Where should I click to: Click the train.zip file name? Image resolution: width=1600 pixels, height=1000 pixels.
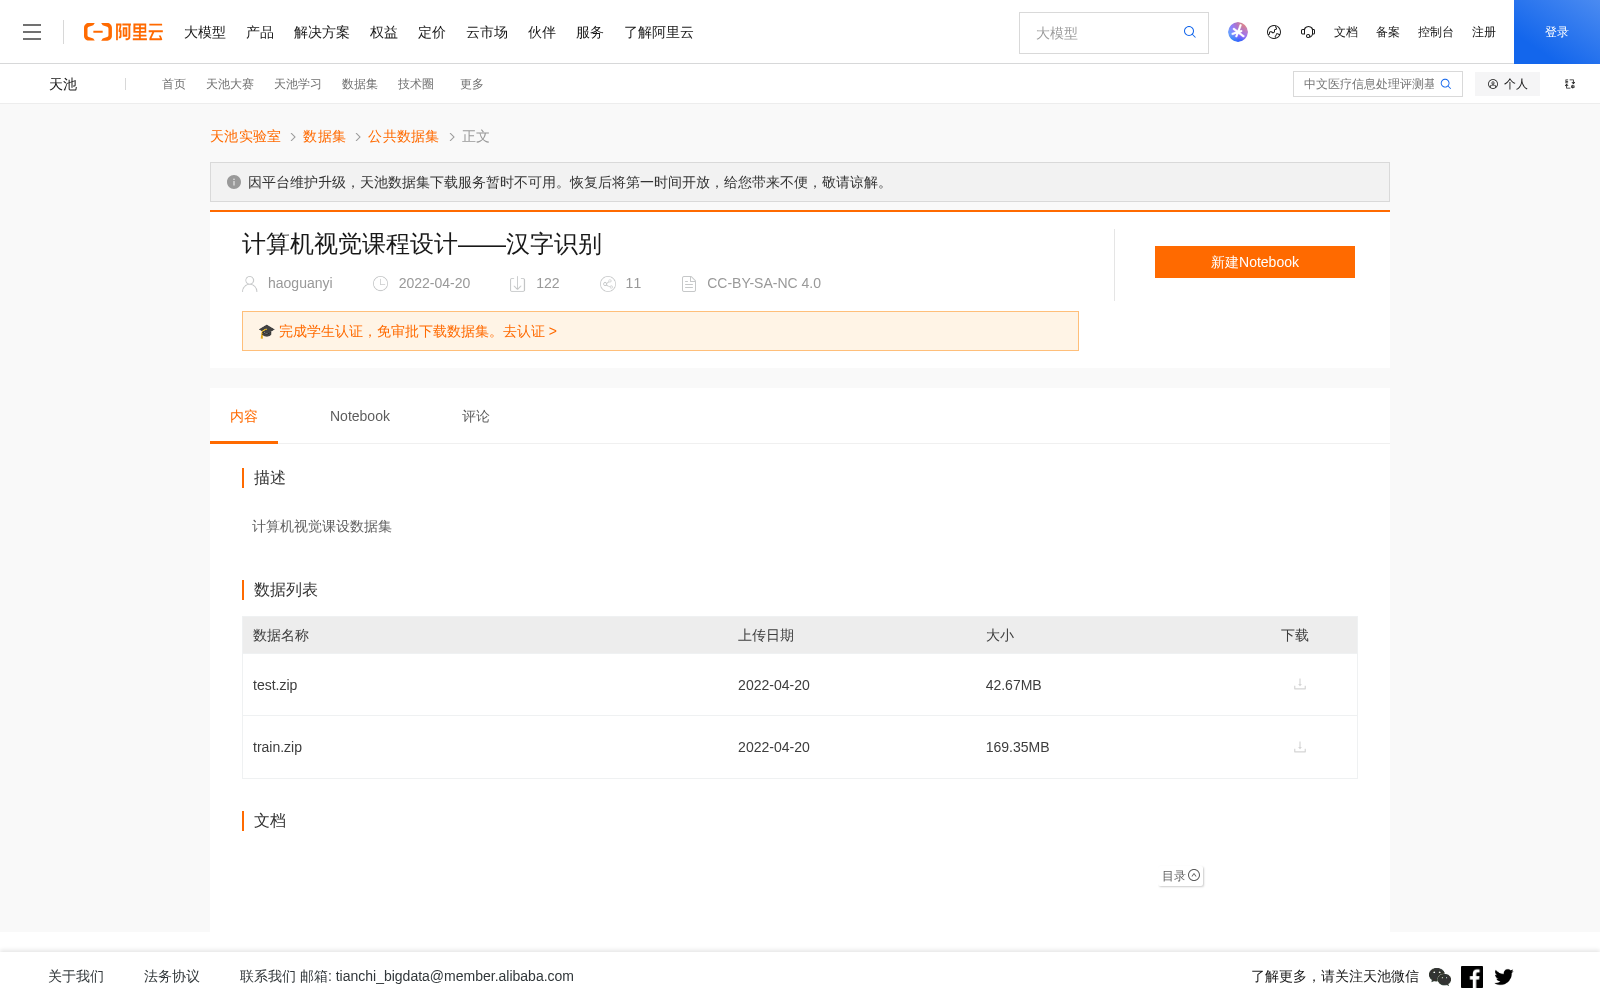coord(277,747)
